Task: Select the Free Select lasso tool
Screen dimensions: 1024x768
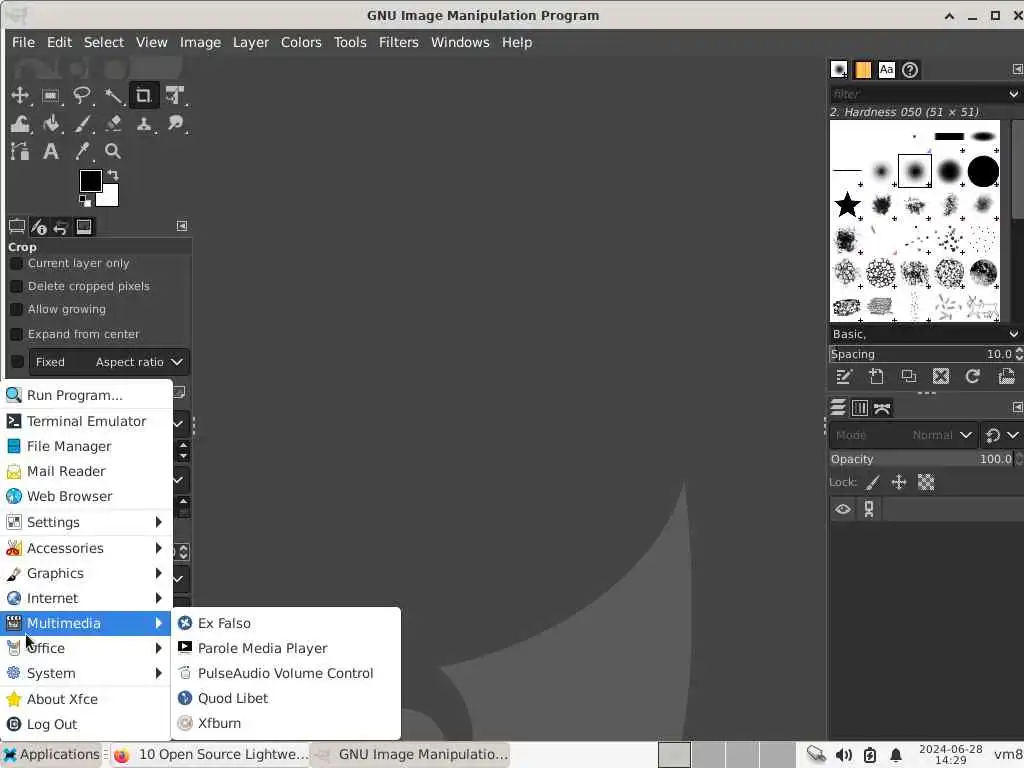Action: pyautogui.click(x=82, y=95)
